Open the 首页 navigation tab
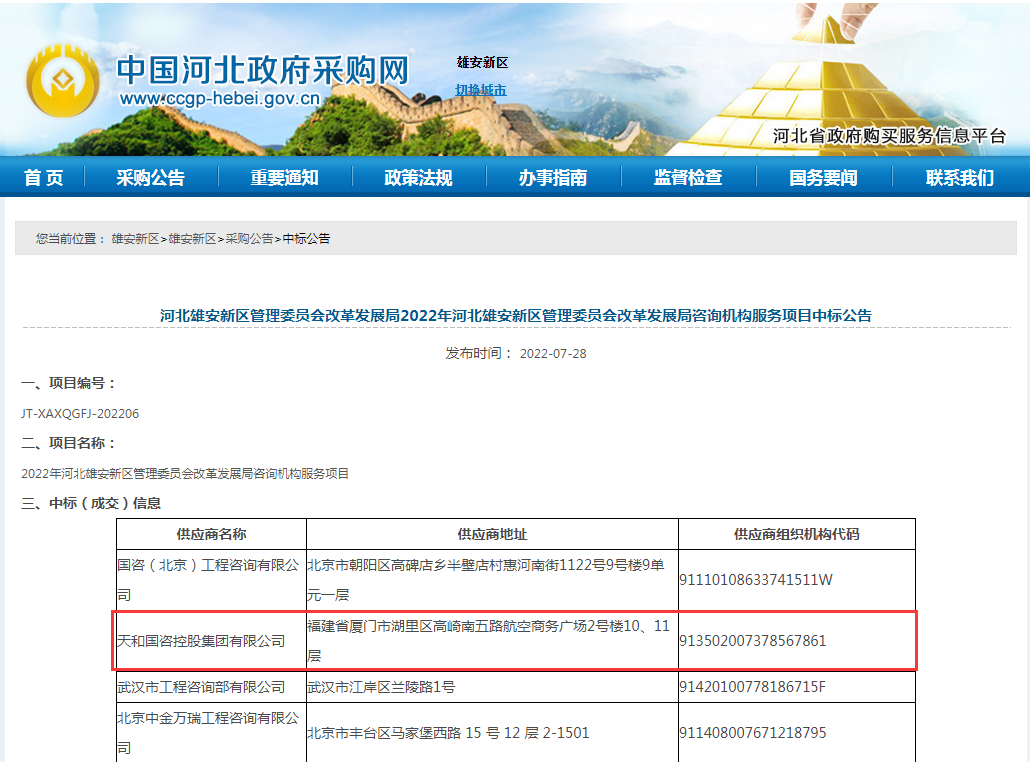The height and width of the screenshot is (762, 1030). [43, 177]
